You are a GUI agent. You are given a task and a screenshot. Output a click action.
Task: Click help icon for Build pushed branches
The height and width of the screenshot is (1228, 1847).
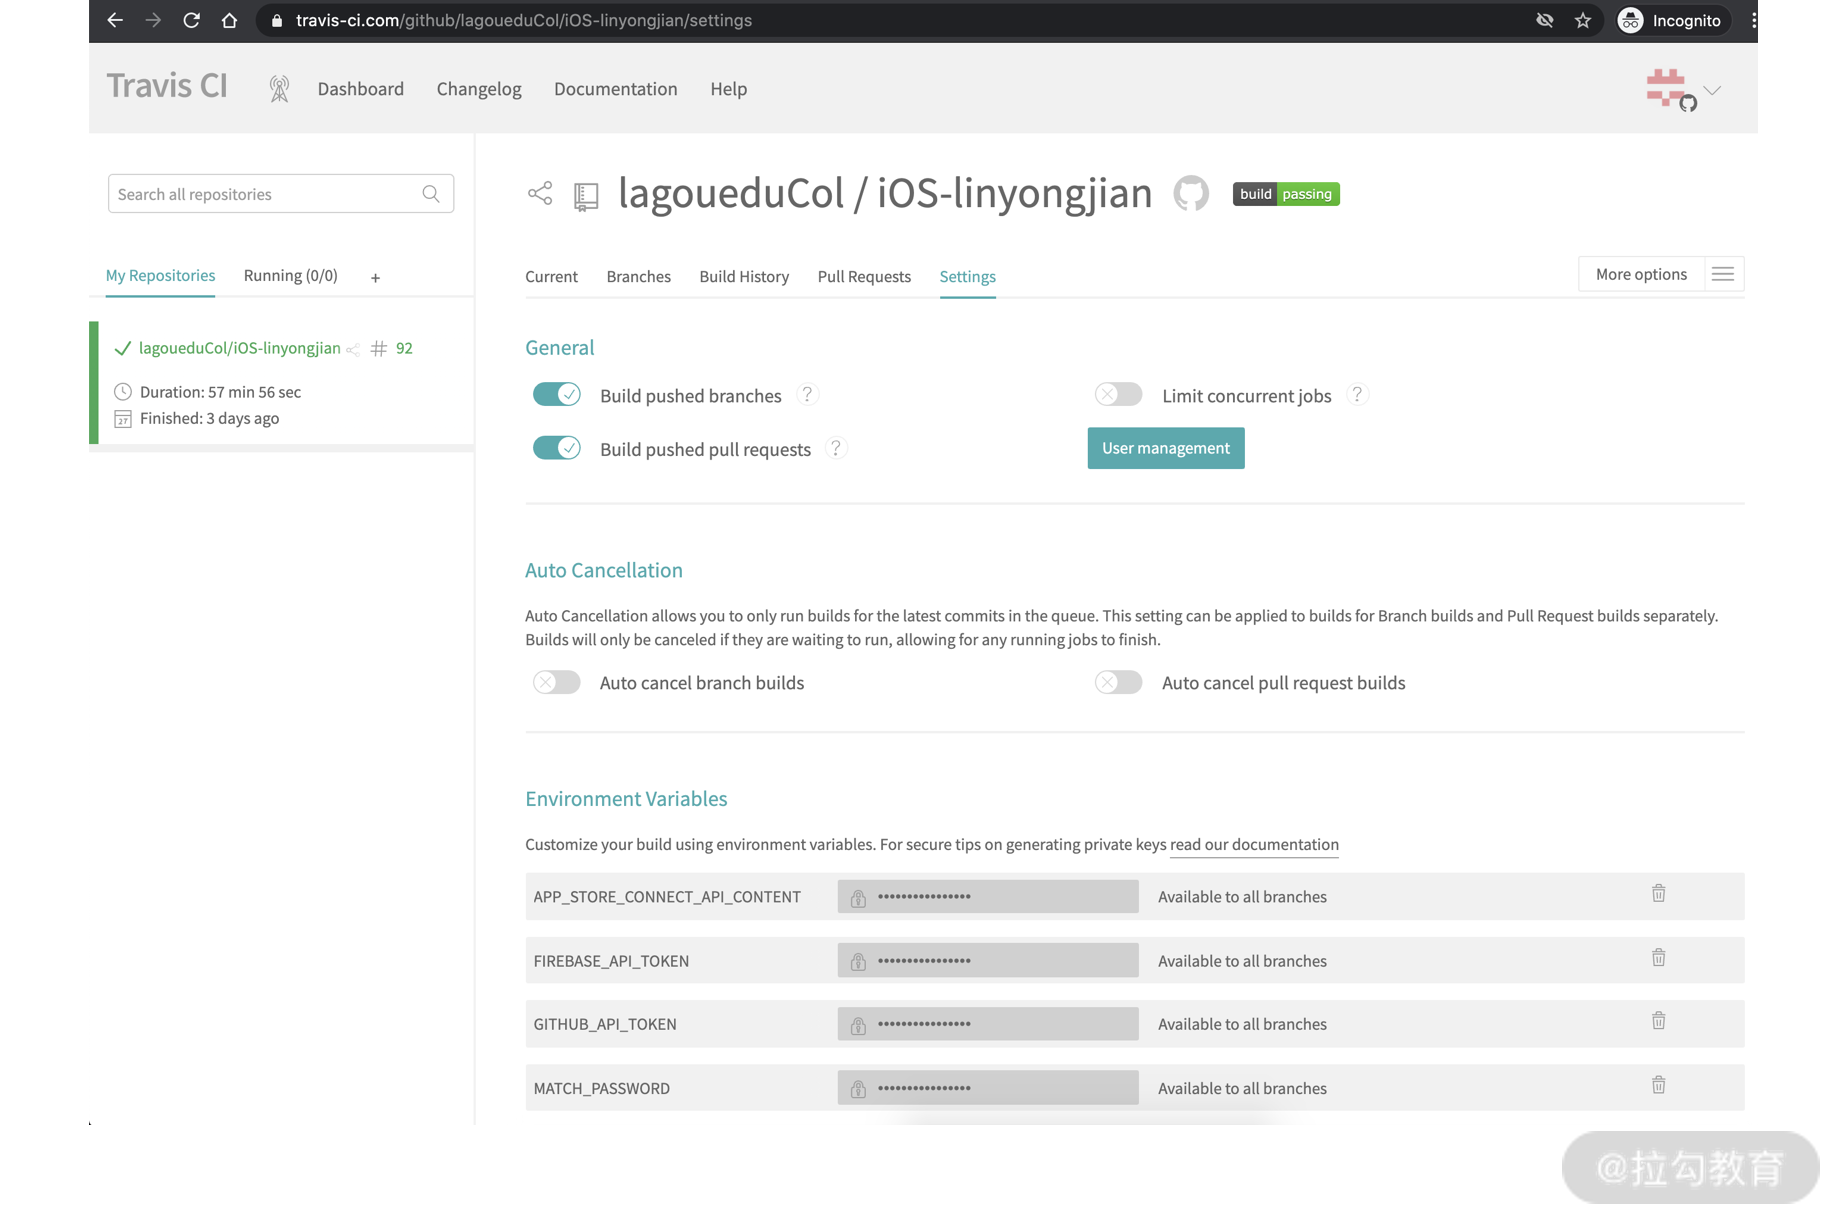[x=807, y=394]
